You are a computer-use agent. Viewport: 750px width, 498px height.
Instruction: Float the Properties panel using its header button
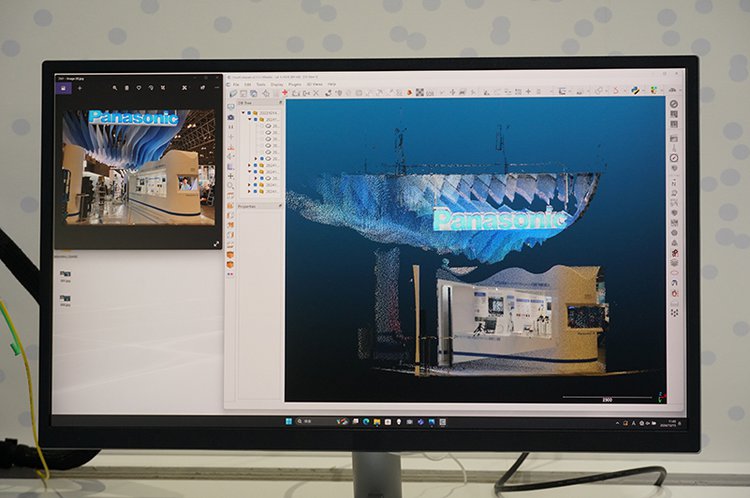280,206
